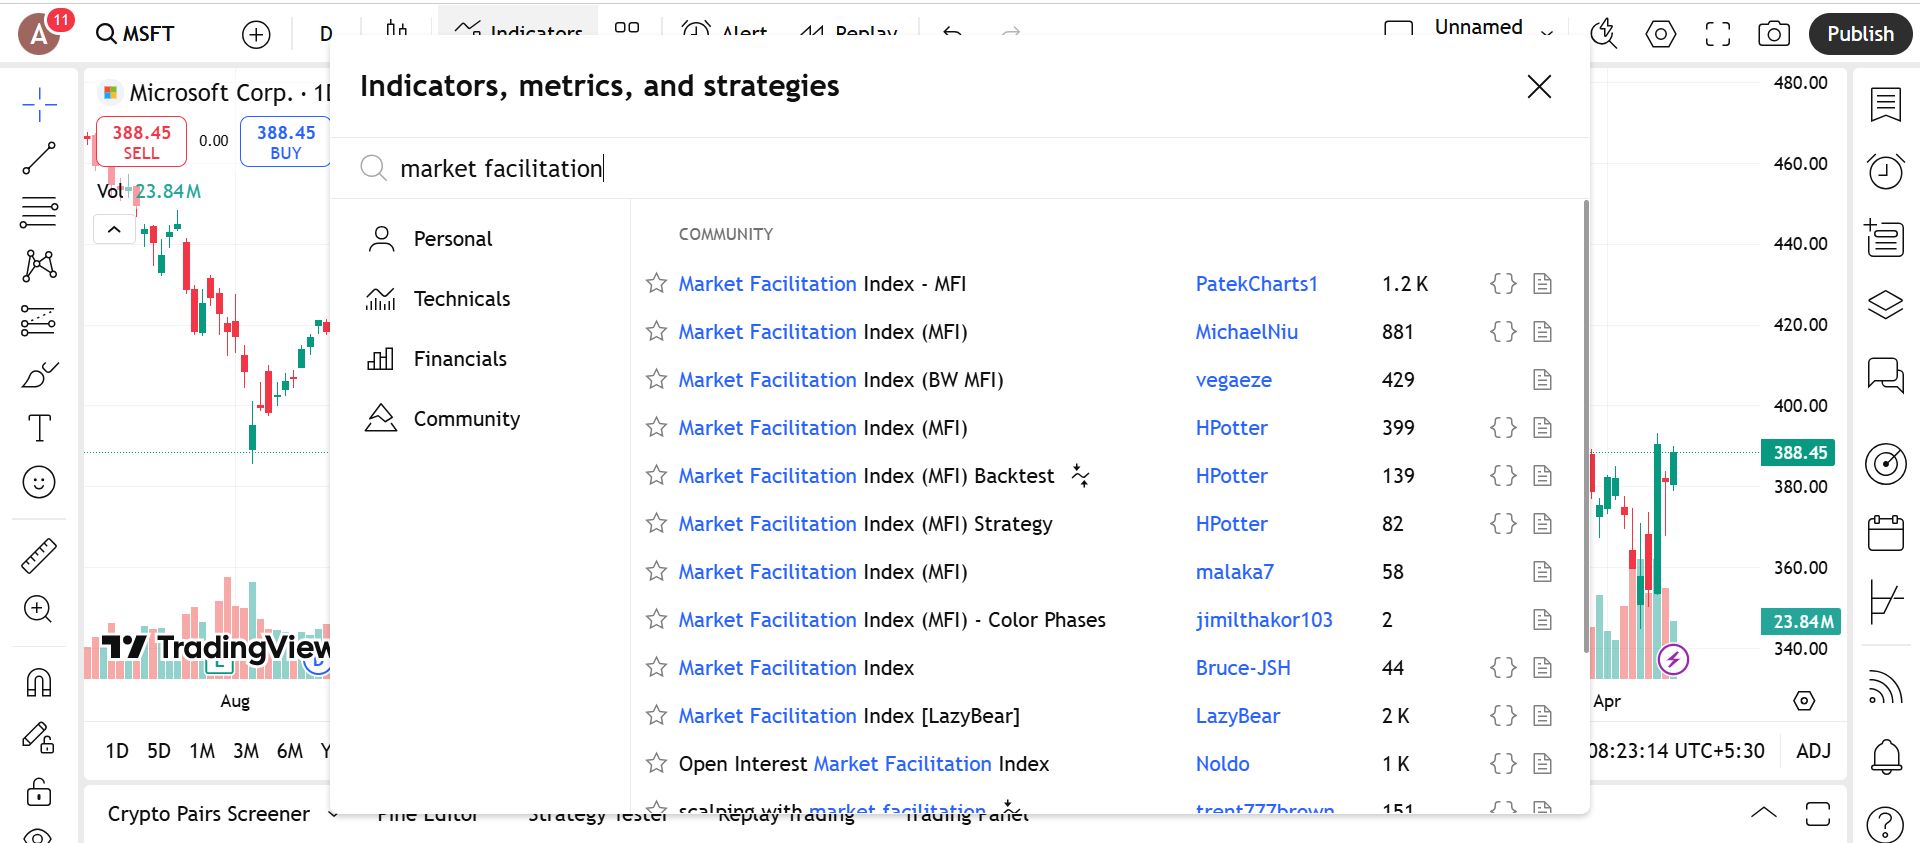Open author profile PatekCharts1
This screenshot has height=843, width=1920.
point(1256,284)
